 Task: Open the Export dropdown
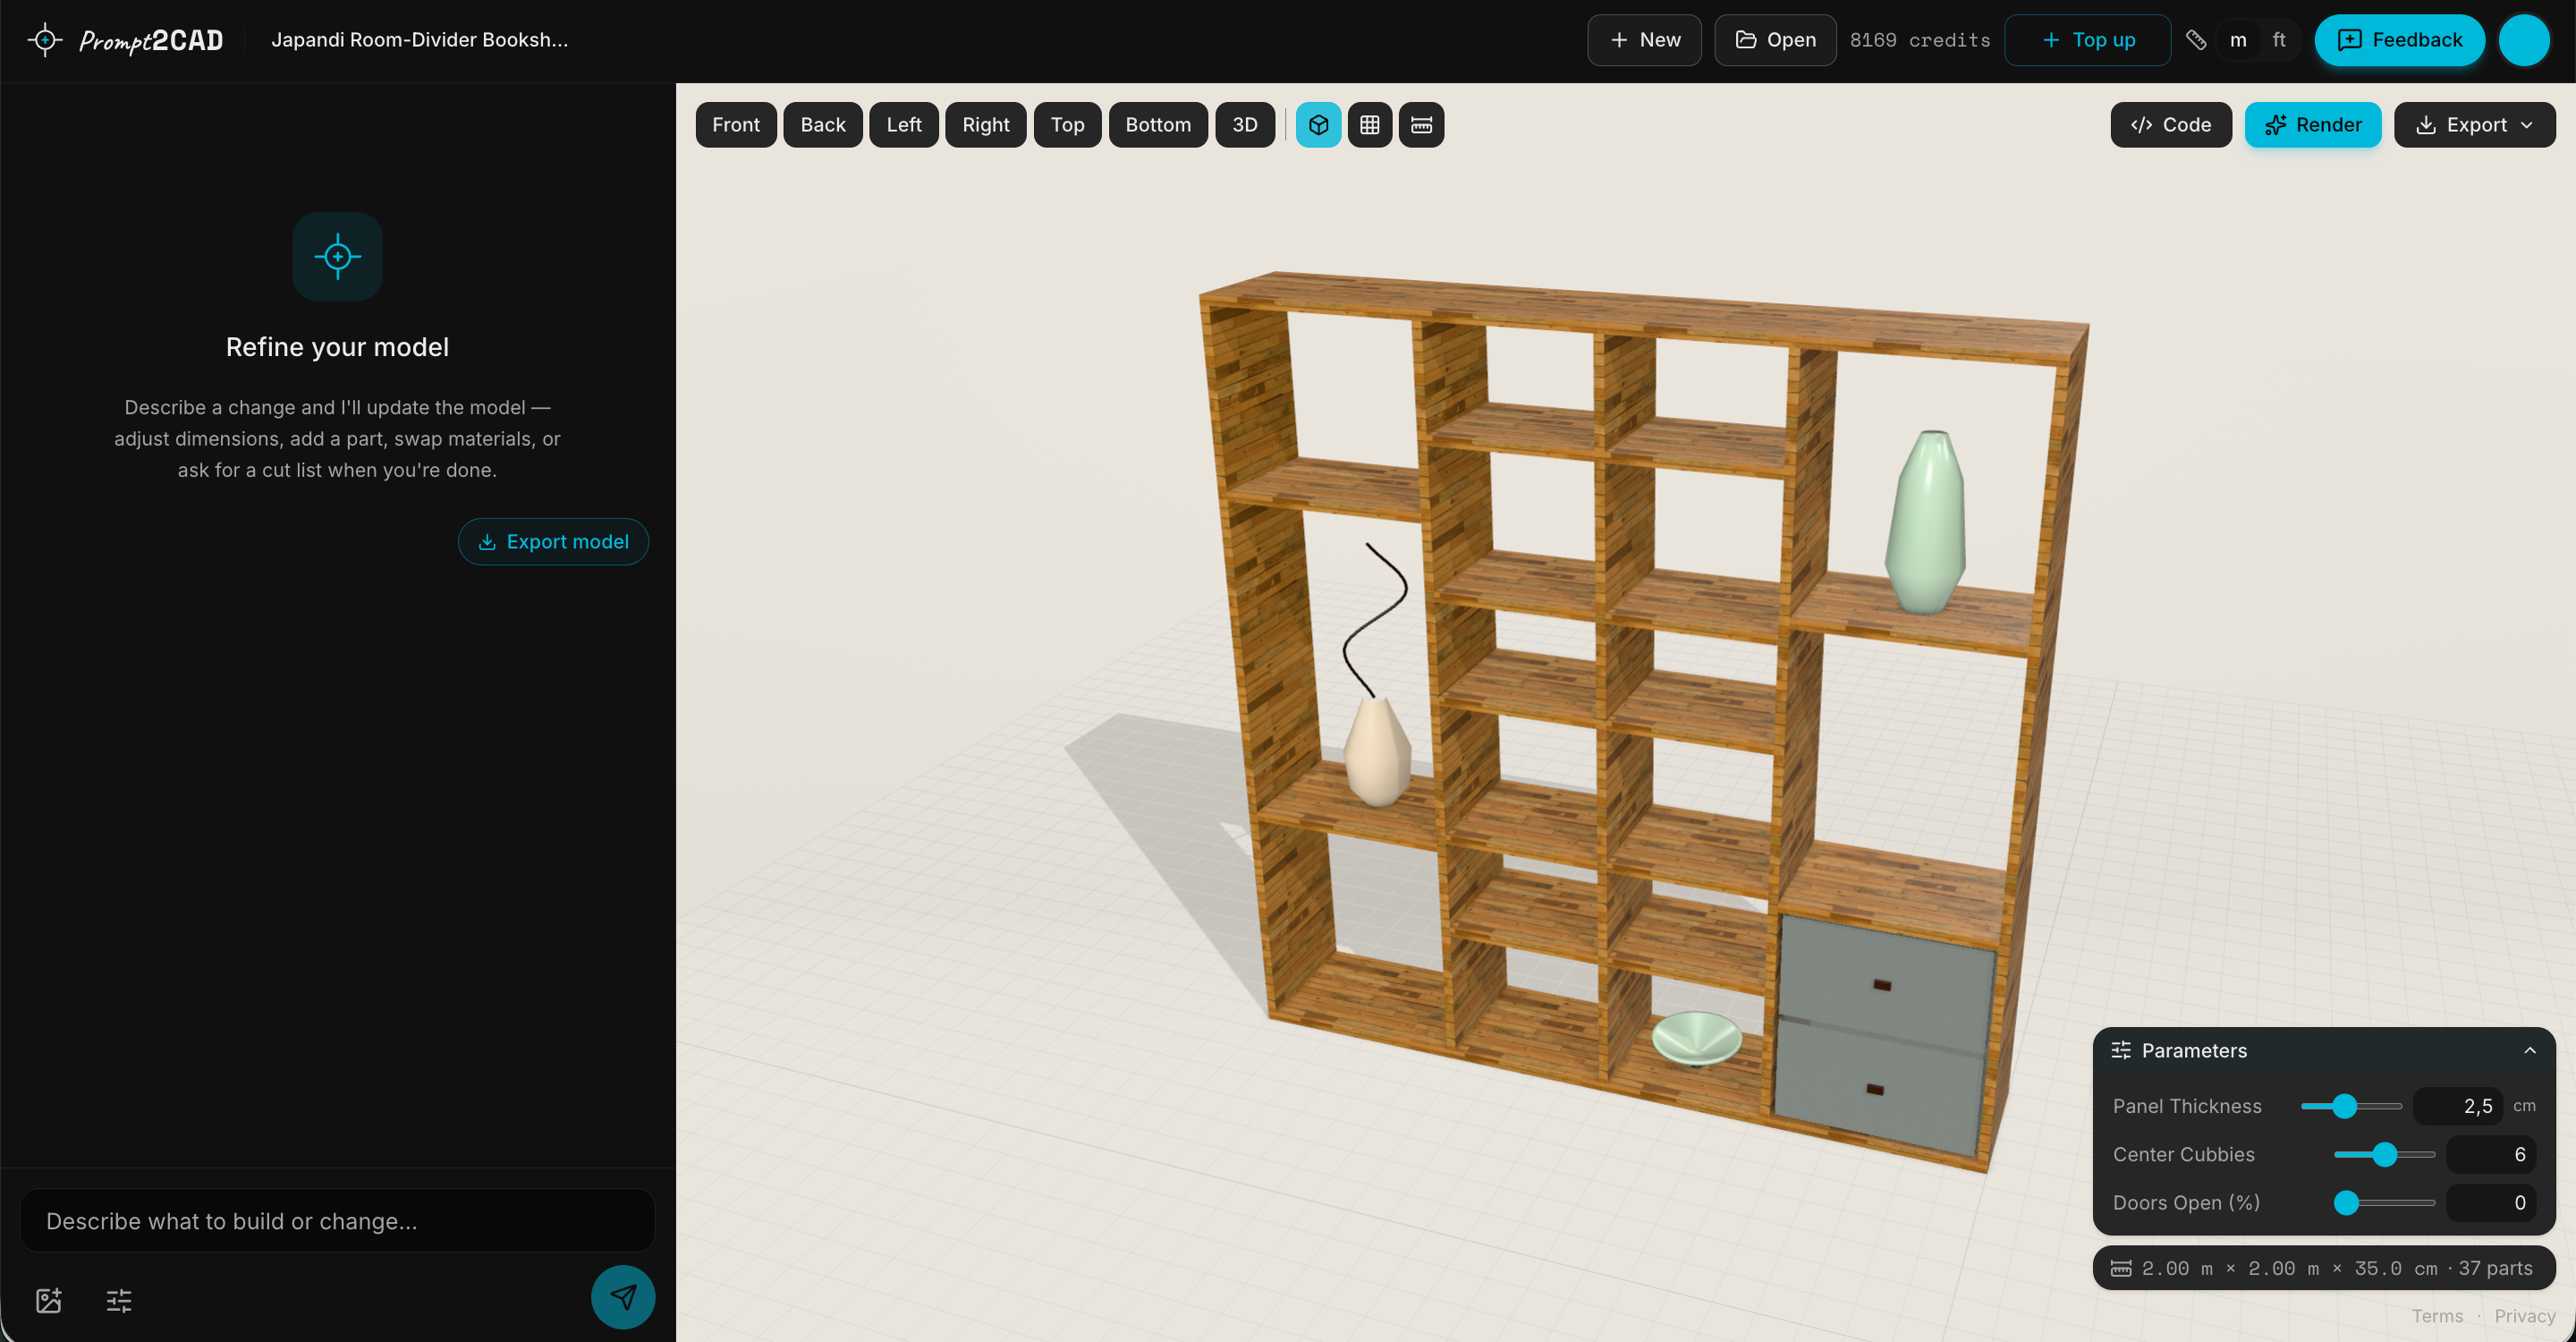2474,125
